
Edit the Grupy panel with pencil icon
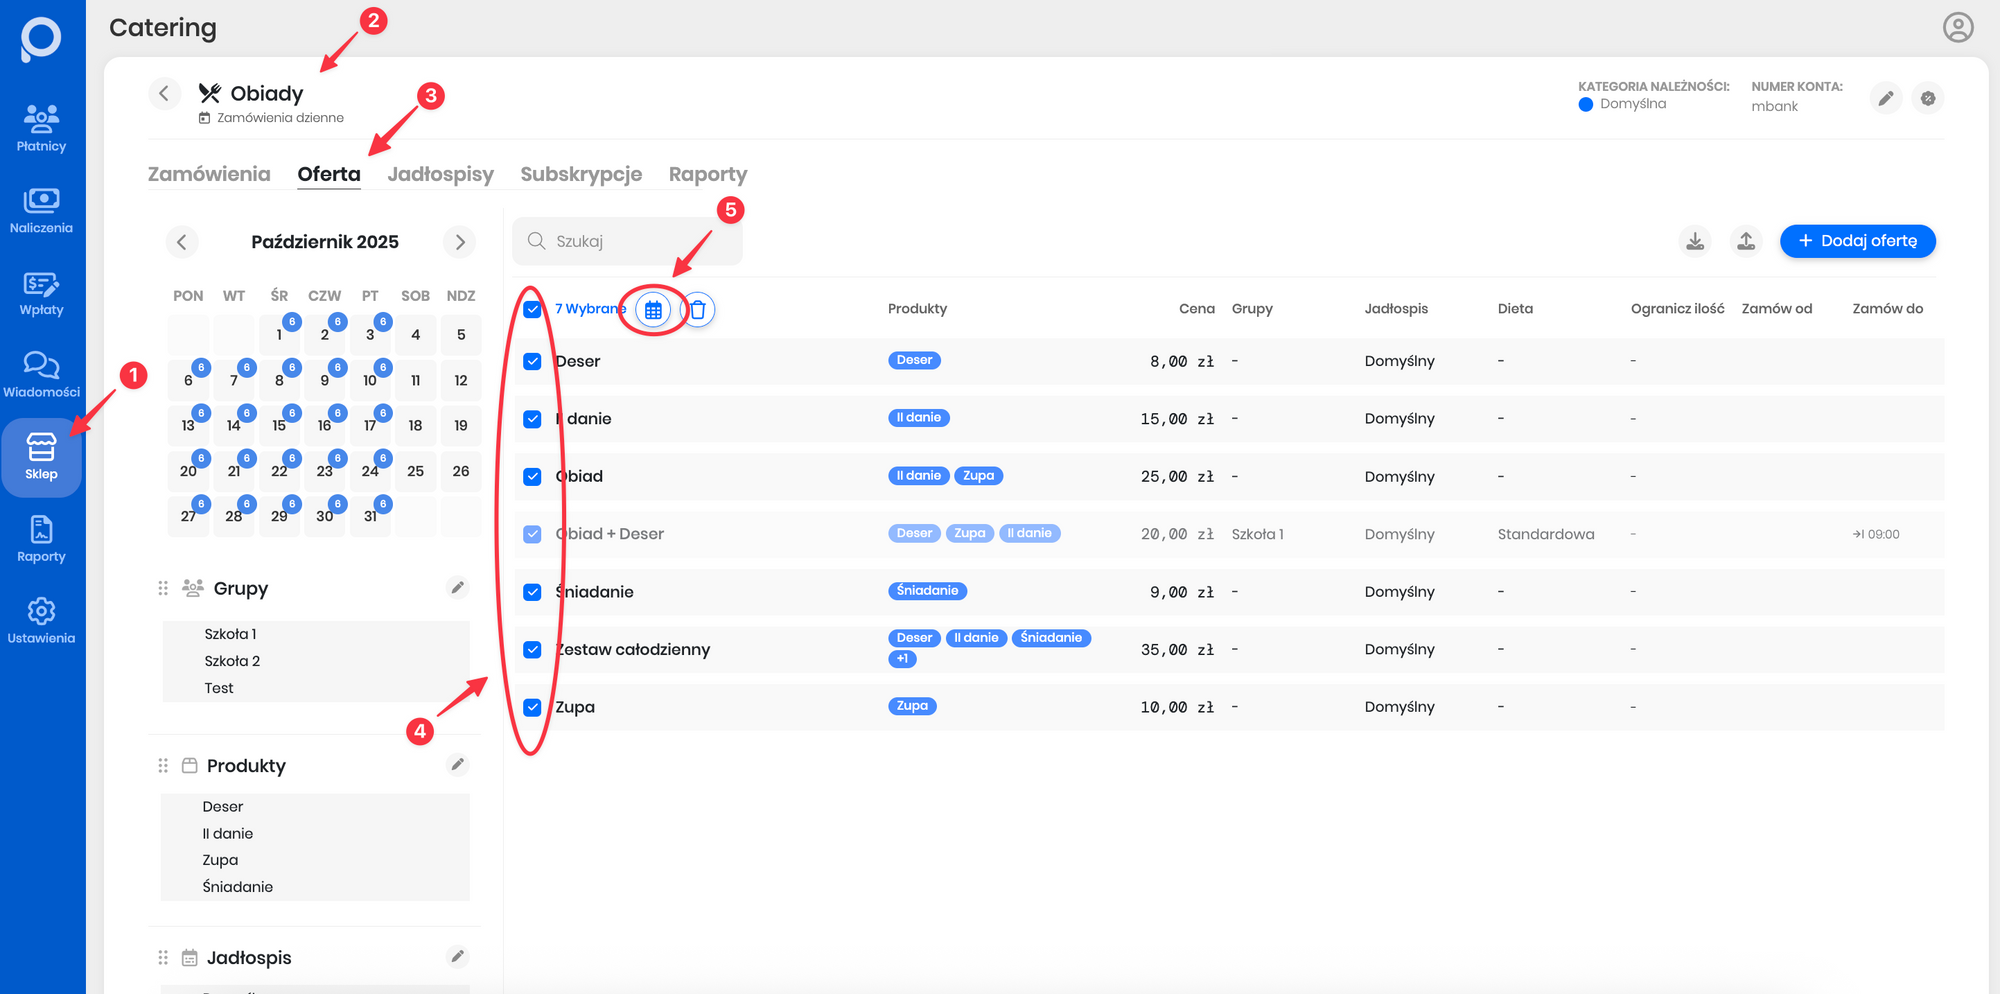(457, 588)
